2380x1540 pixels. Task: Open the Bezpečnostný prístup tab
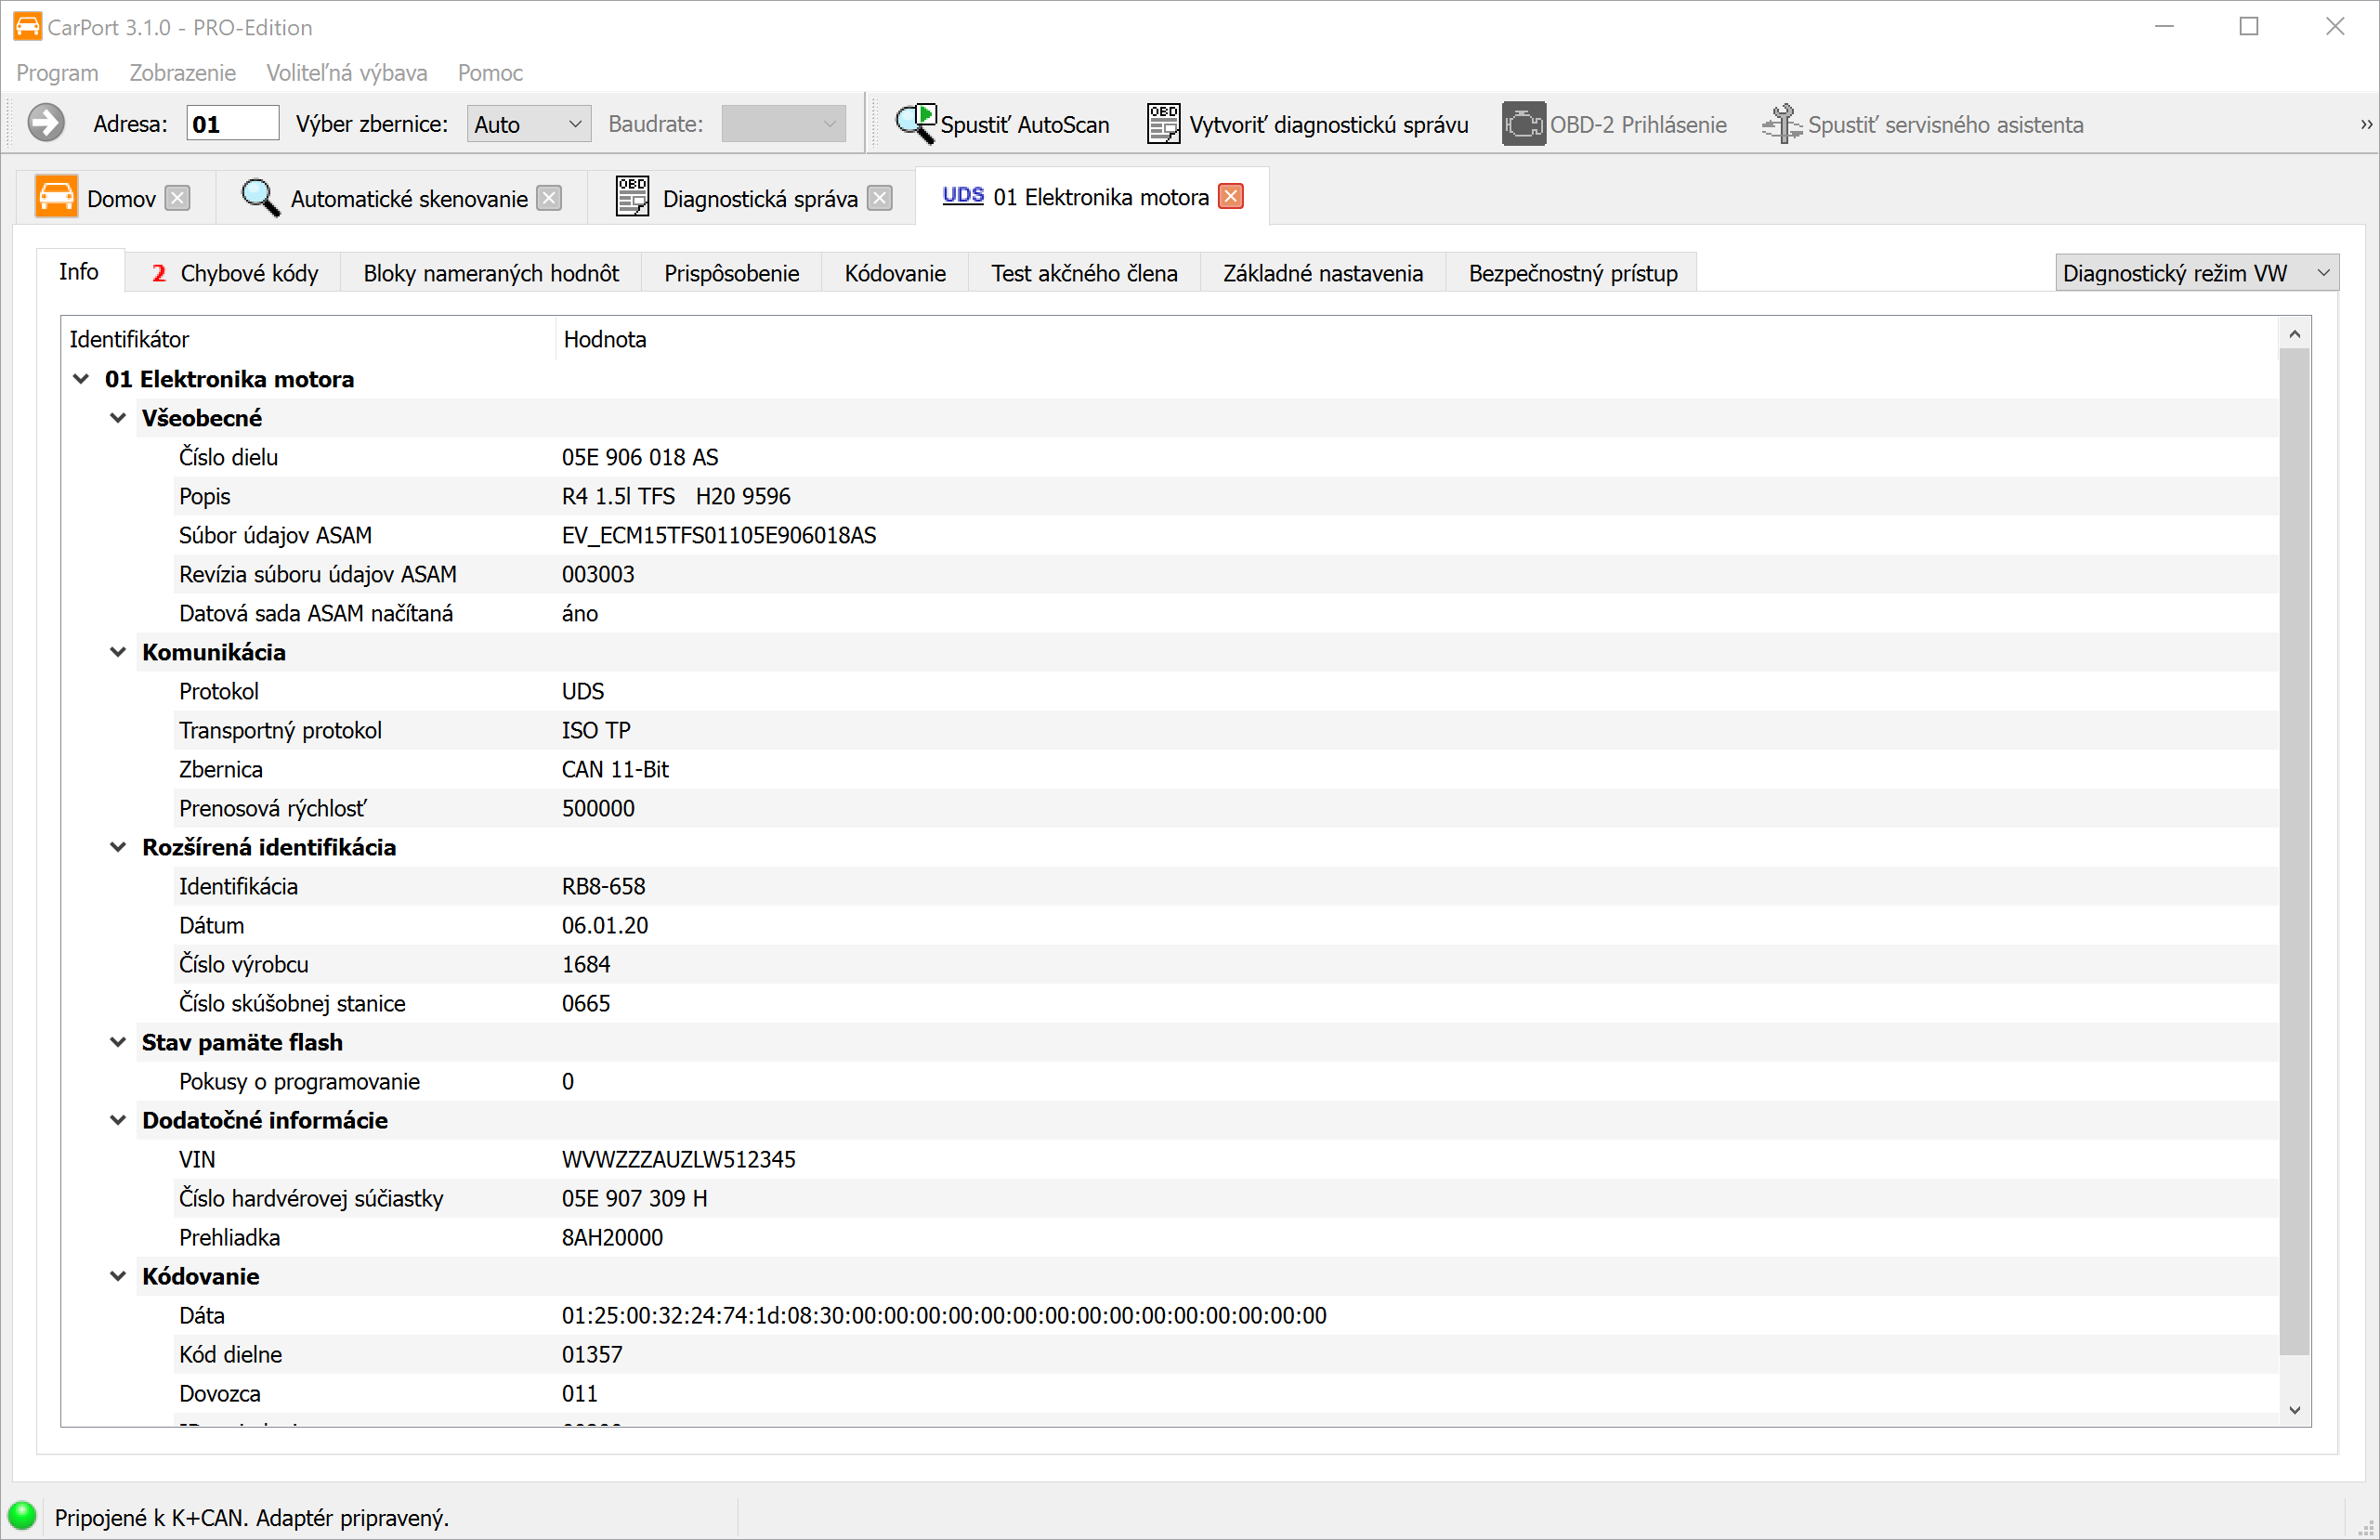[1572, 273]
